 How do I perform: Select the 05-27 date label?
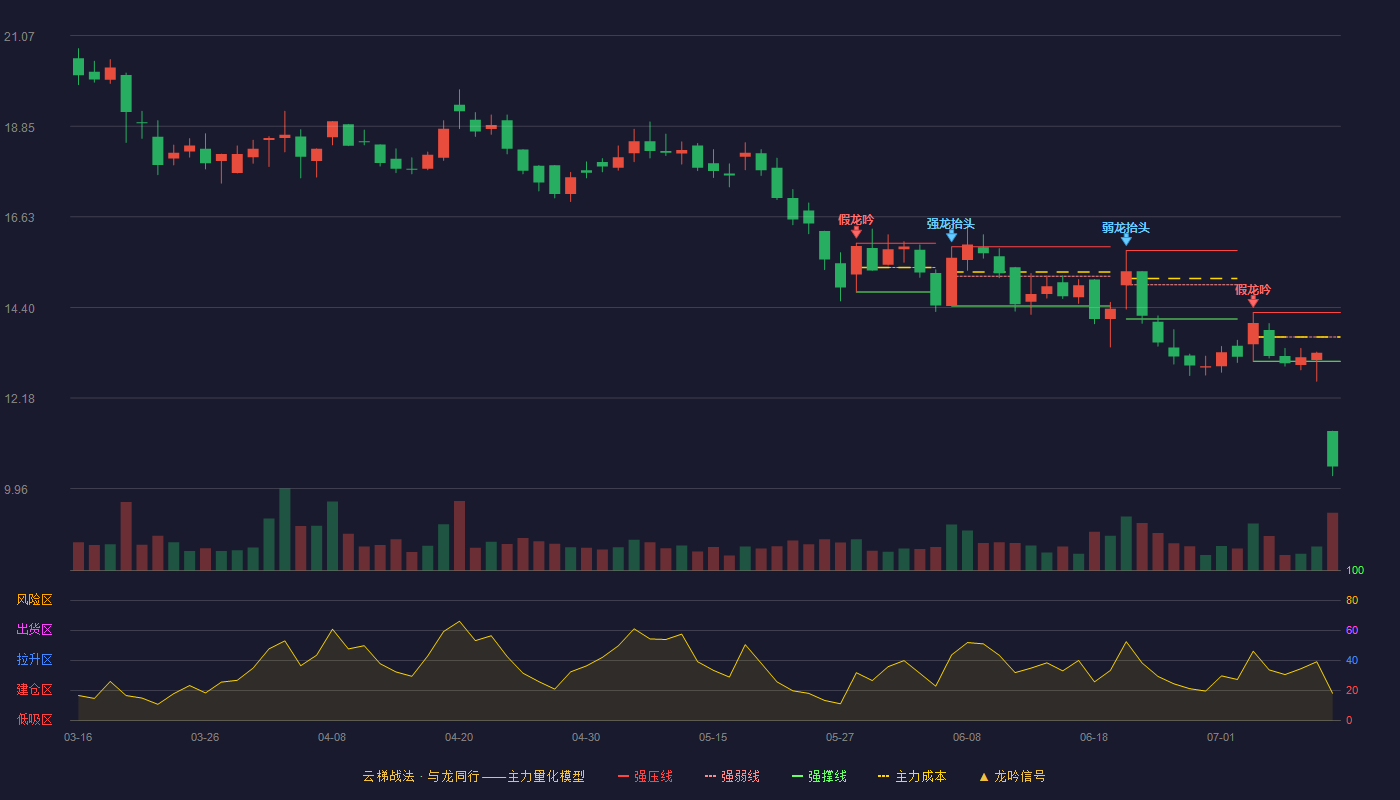[x=840, y=737]
